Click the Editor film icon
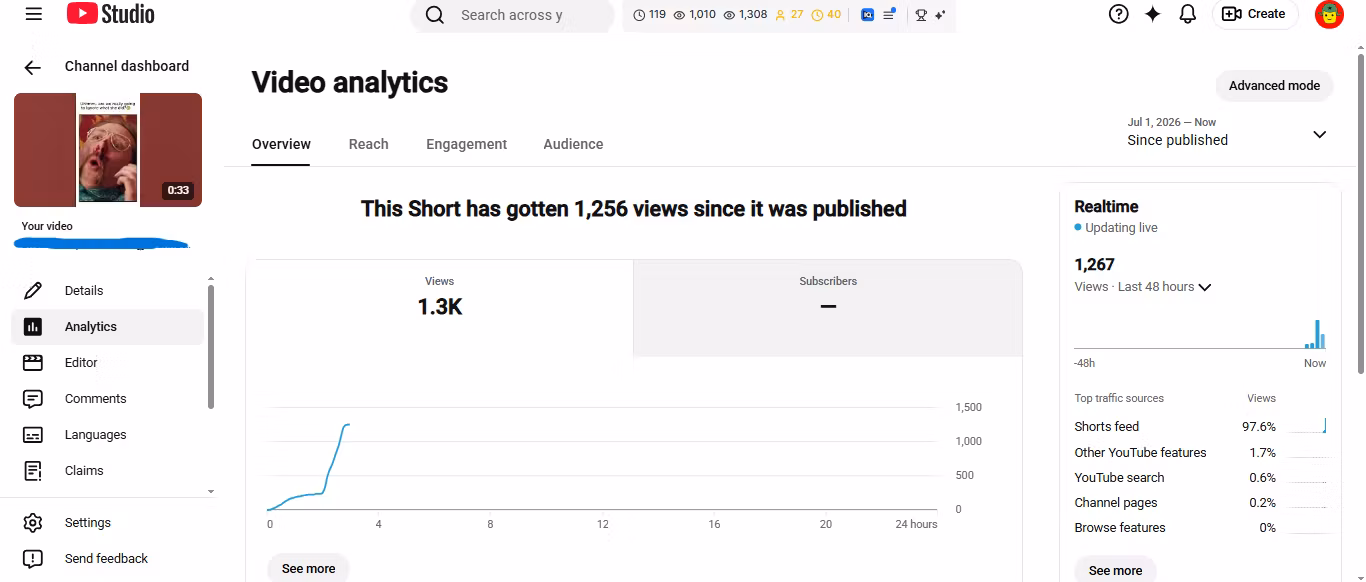 [x=33, y=363]
